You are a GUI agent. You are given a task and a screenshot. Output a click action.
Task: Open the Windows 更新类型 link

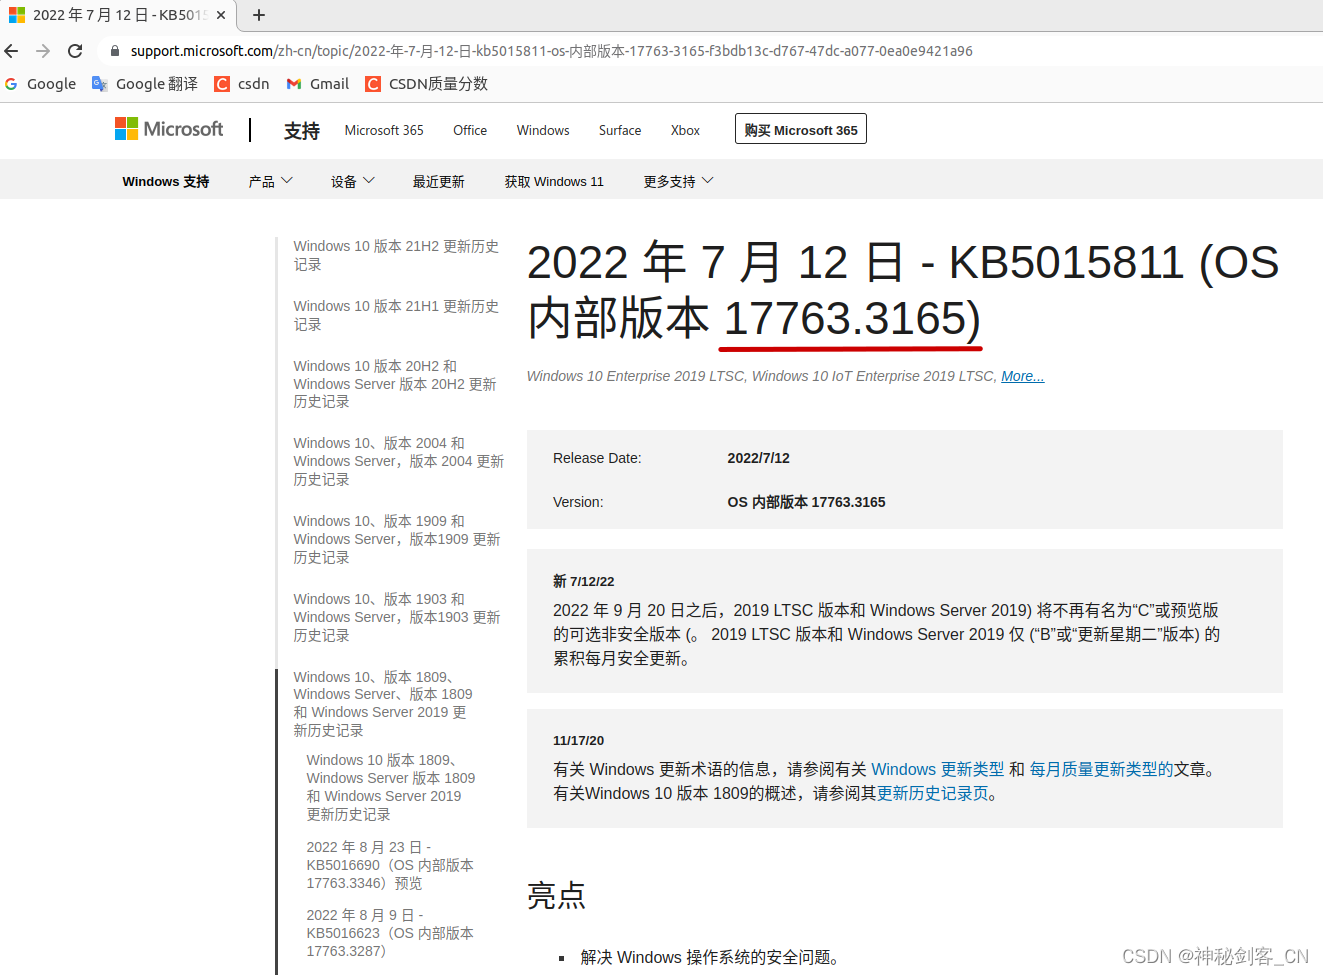[937, 769]
